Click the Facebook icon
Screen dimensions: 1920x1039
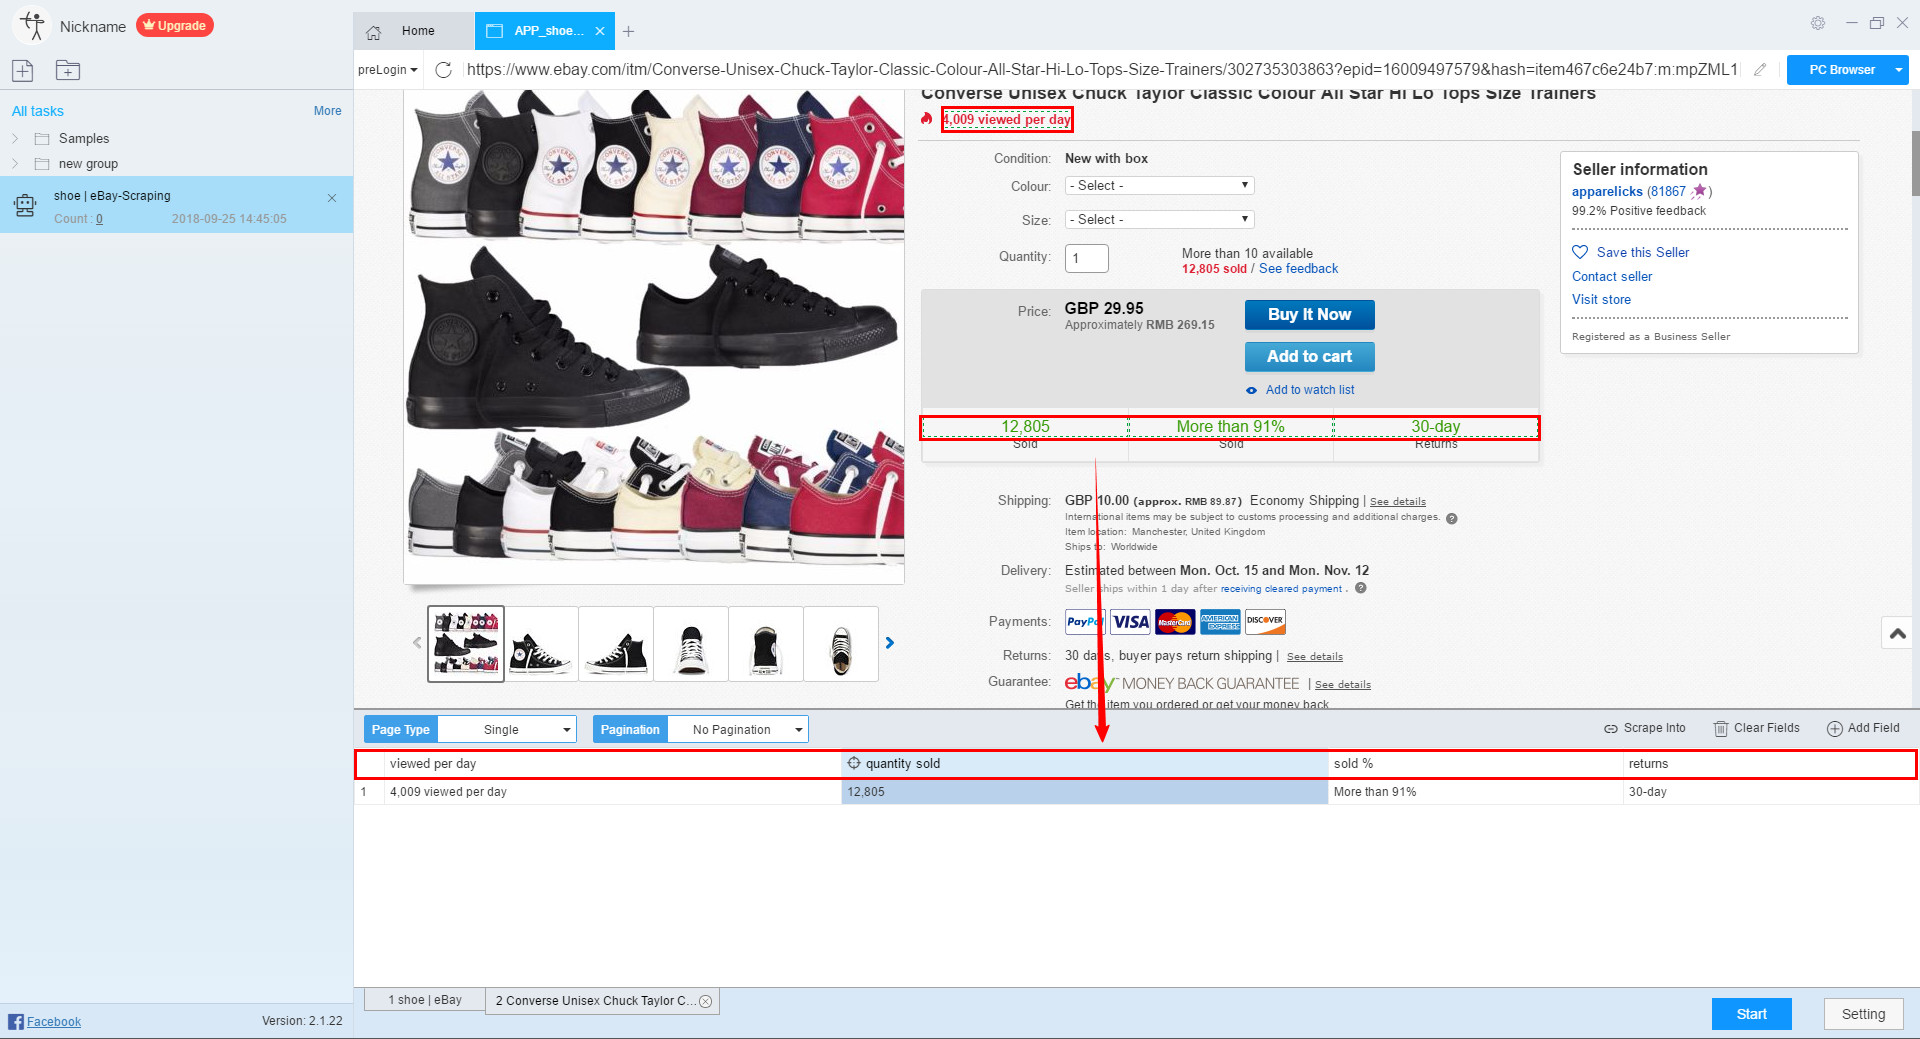[16, 1021]
